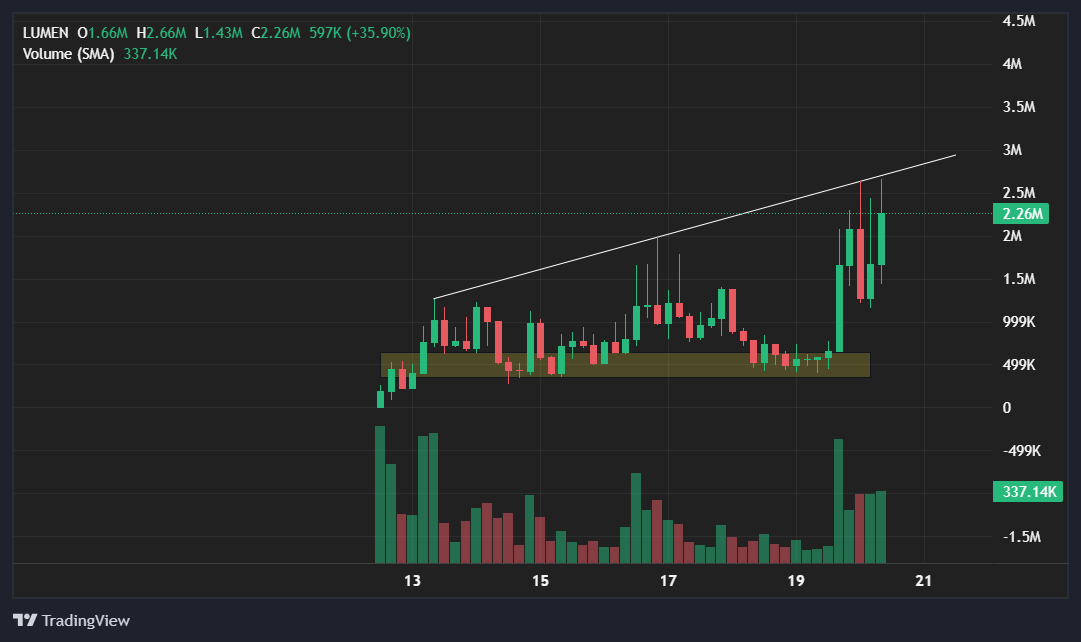Select the yellow support zone rectangle
Screen dimensions: 1081x642
(x=625, y=365)
